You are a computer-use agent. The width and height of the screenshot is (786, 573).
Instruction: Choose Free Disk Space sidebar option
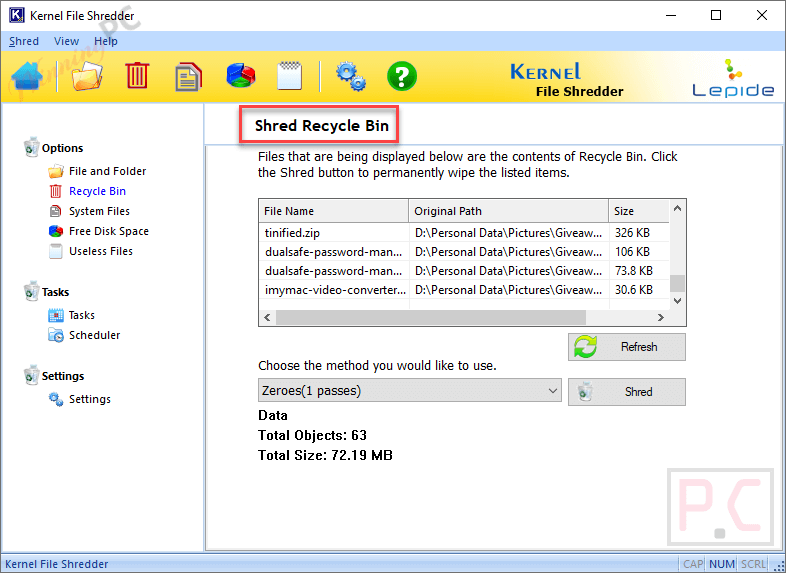coord(99,232)
